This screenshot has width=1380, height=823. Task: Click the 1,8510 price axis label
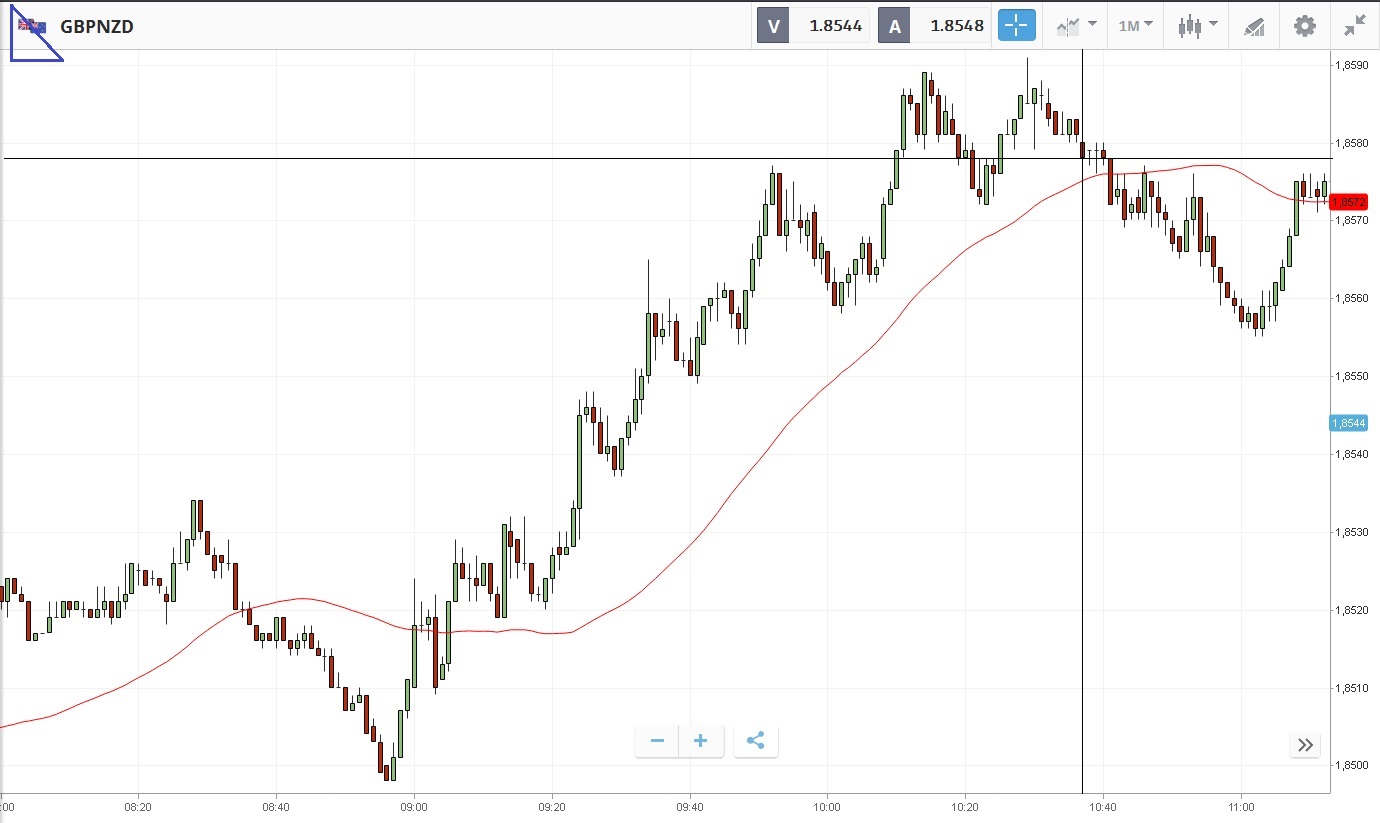[x=1351, y=688]
